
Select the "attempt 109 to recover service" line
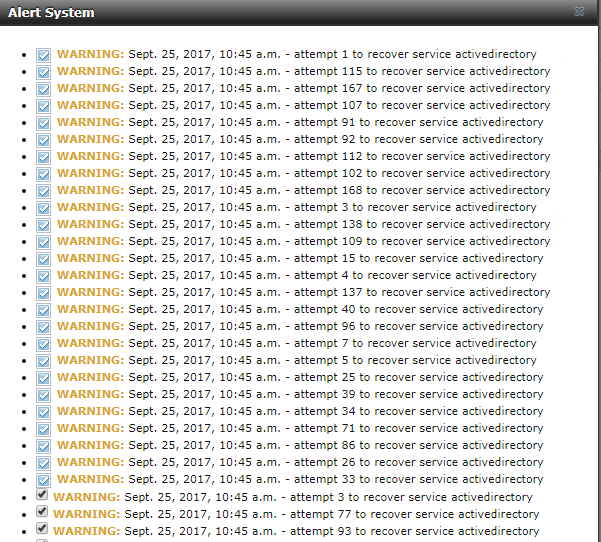(x=422, y=241)
